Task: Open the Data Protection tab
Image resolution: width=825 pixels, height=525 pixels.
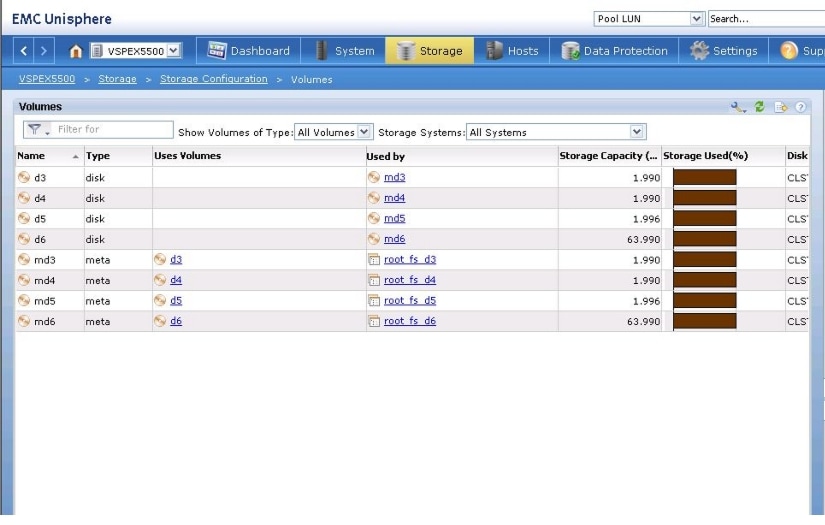Action: (x=614, y=51)
